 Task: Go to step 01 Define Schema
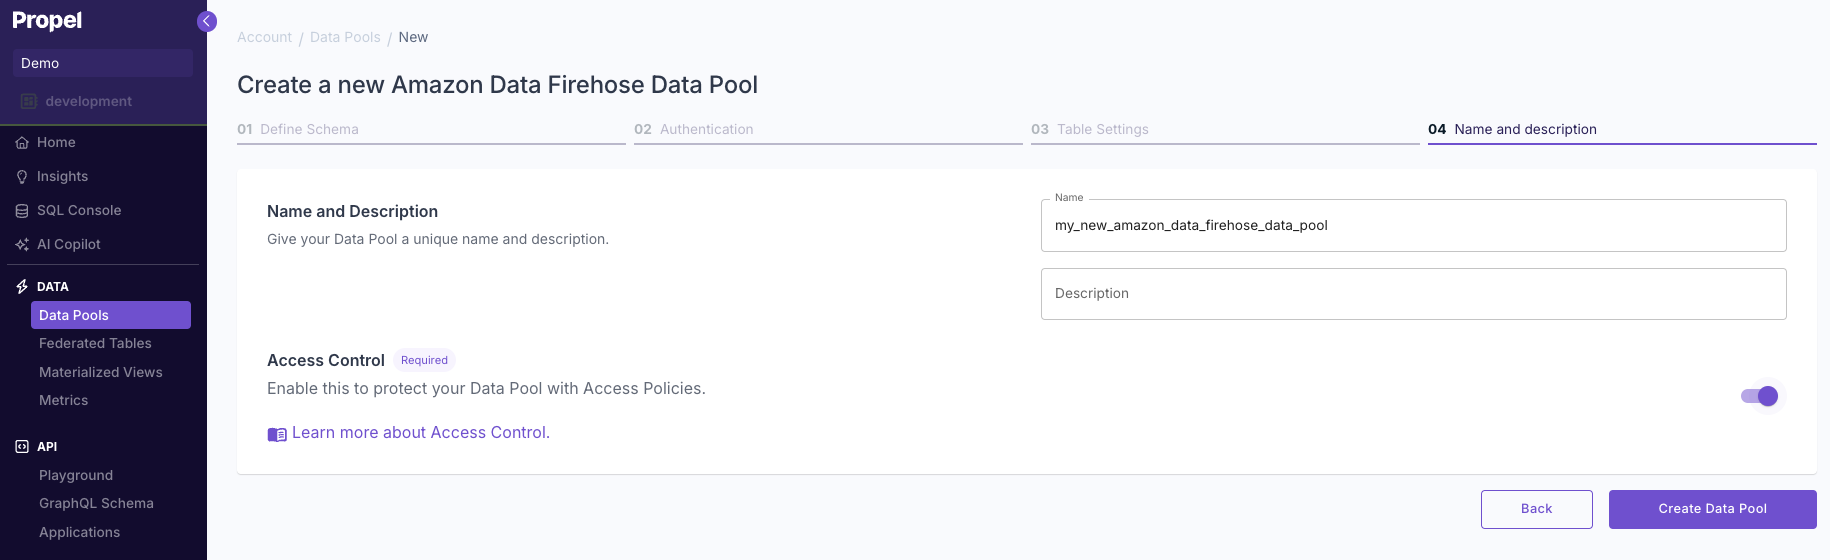click(x=431, y=130)
